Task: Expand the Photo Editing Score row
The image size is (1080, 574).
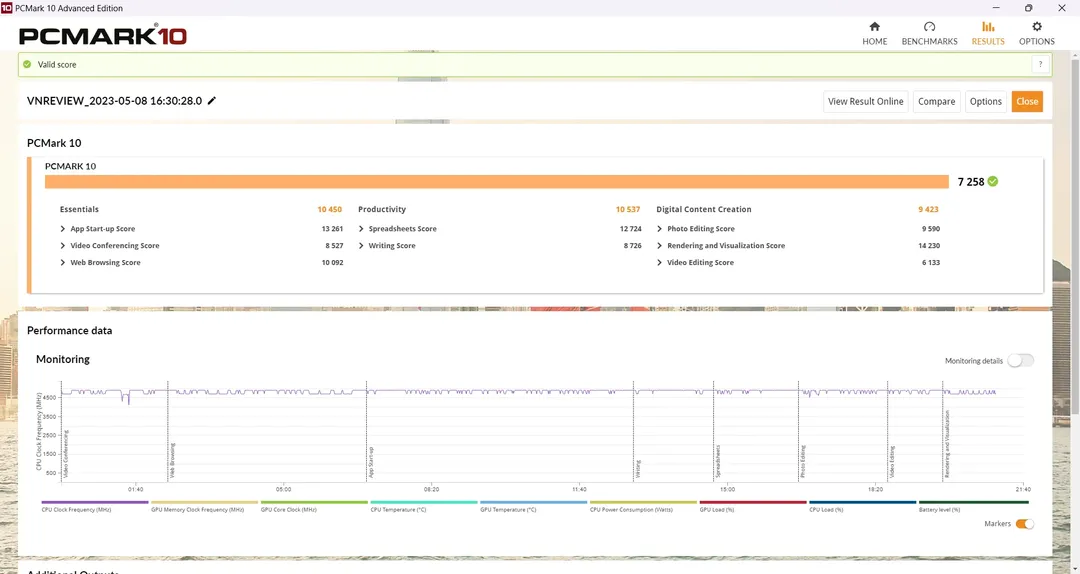Action: pyautogui.click(x=660, y=229)
